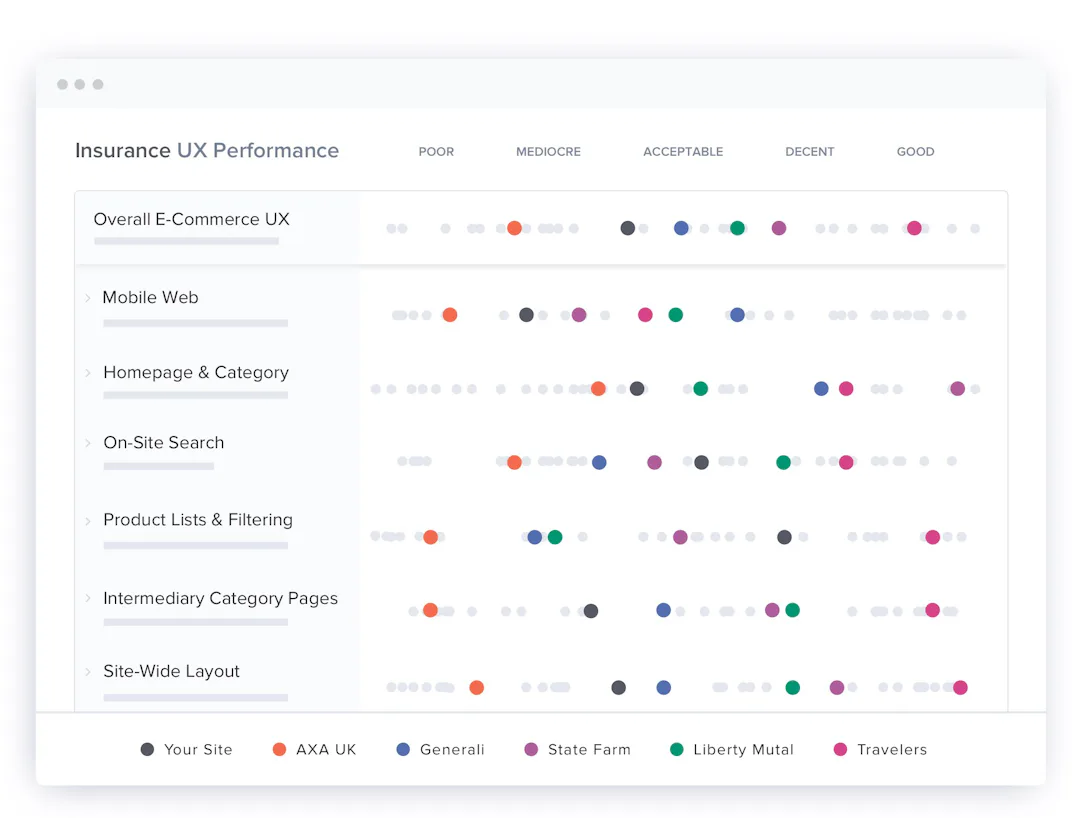Select the orange AXA UK dot in Overall row
Image resolution: width=1080 pixels, height=818 pixels.
[x=515, y=227]
